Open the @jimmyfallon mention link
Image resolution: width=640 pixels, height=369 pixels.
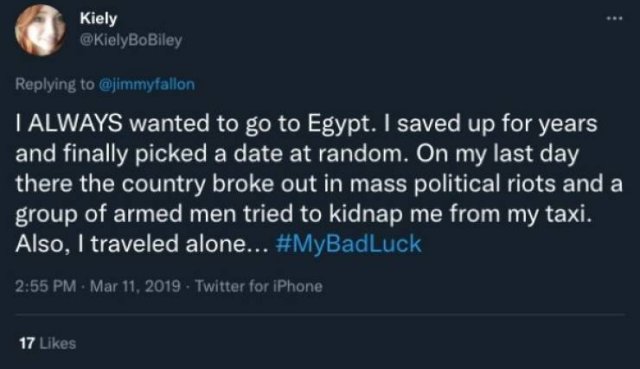[x=147, y=84]
